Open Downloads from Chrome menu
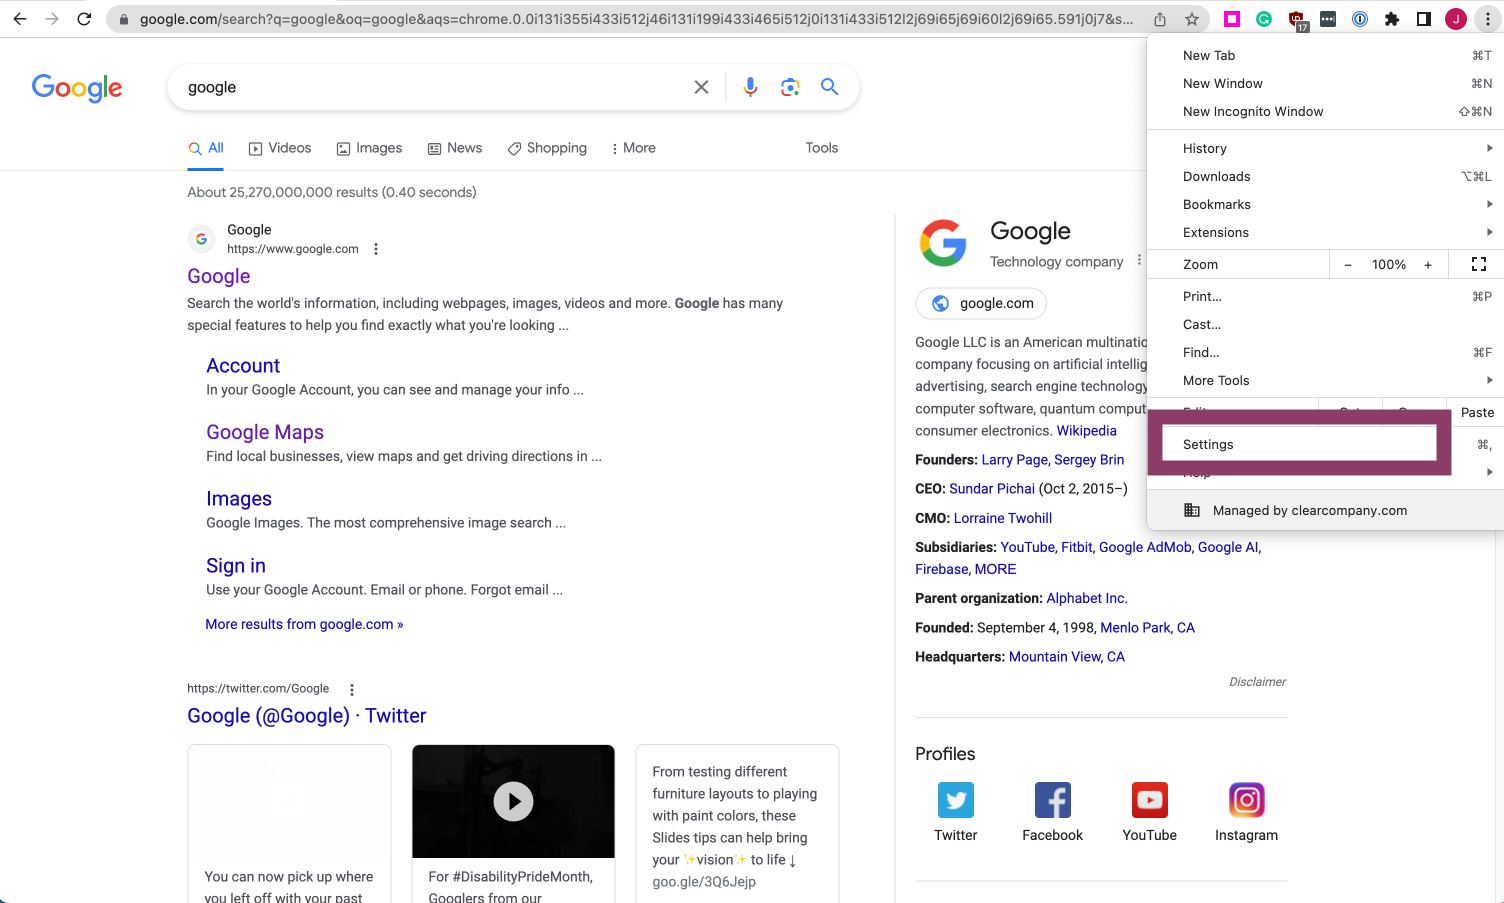The image size is (1504, 903). point(1325,176)
